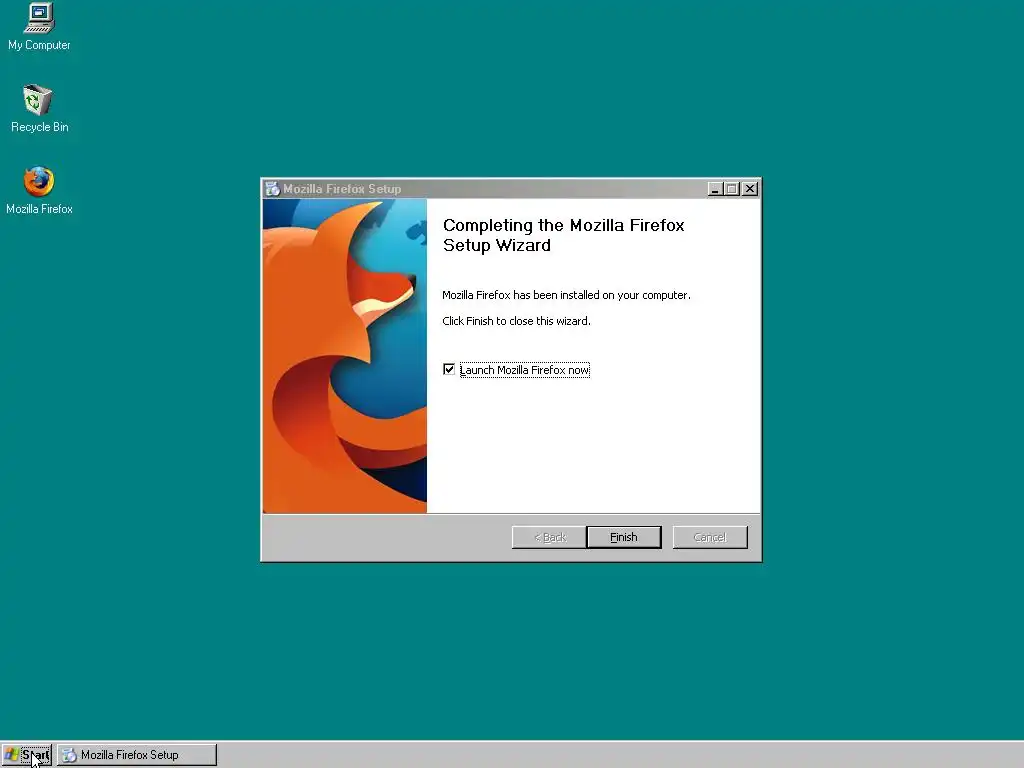The width and height of the screenshot is (1024, 768).
Task: Click 'Mozilla Firefox has been installed' text
Action: point(566,295)
